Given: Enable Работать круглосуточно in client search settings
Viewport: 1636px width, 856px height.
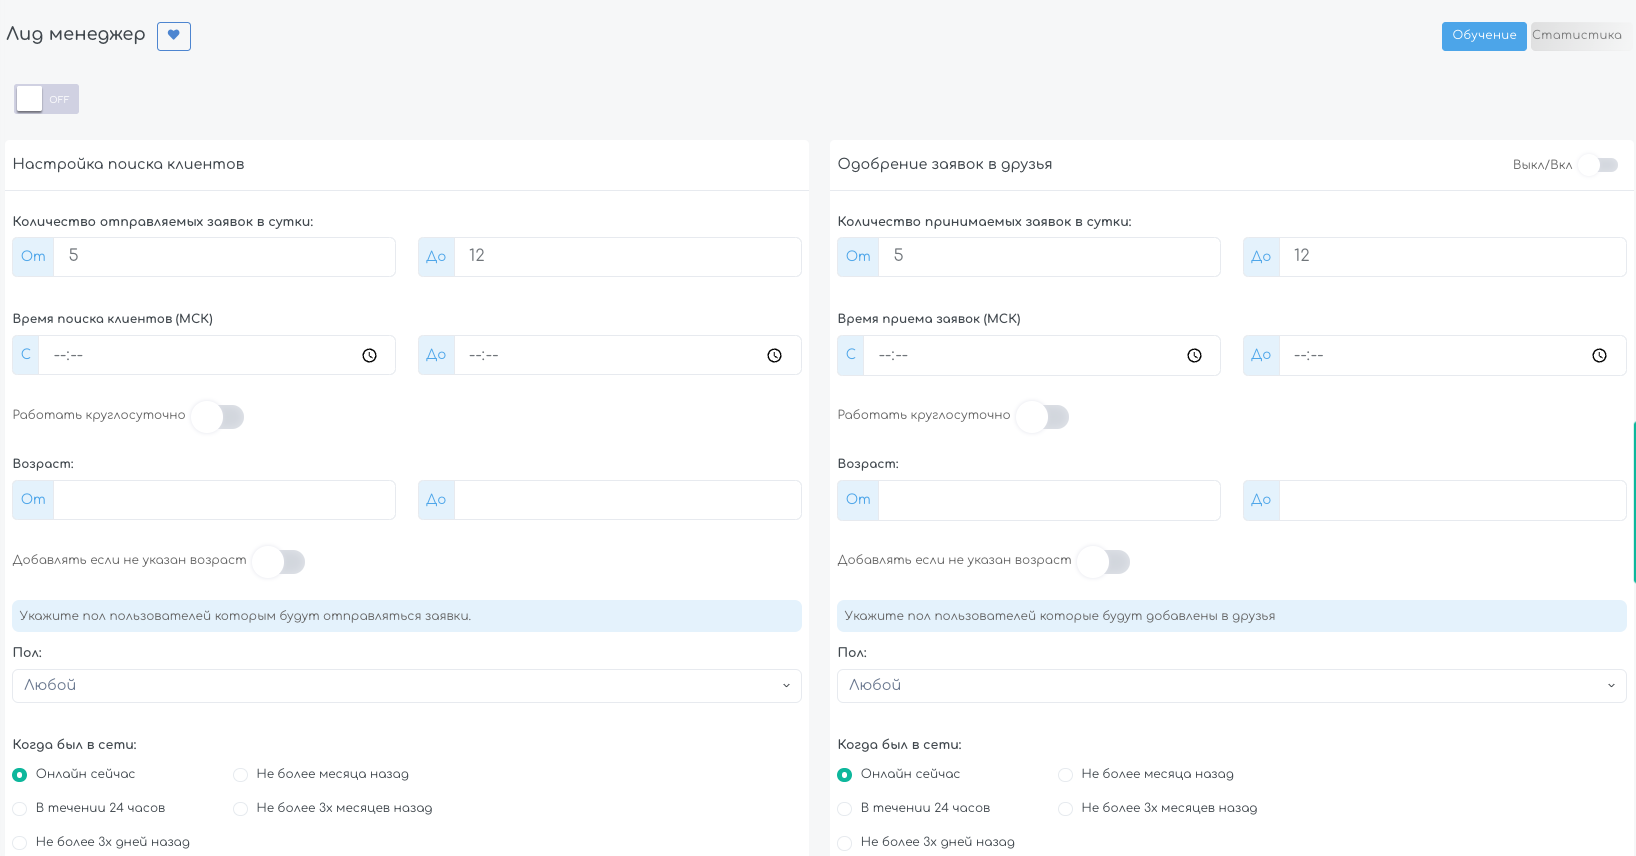Looking at the screenshot, I should coord(218,417).
